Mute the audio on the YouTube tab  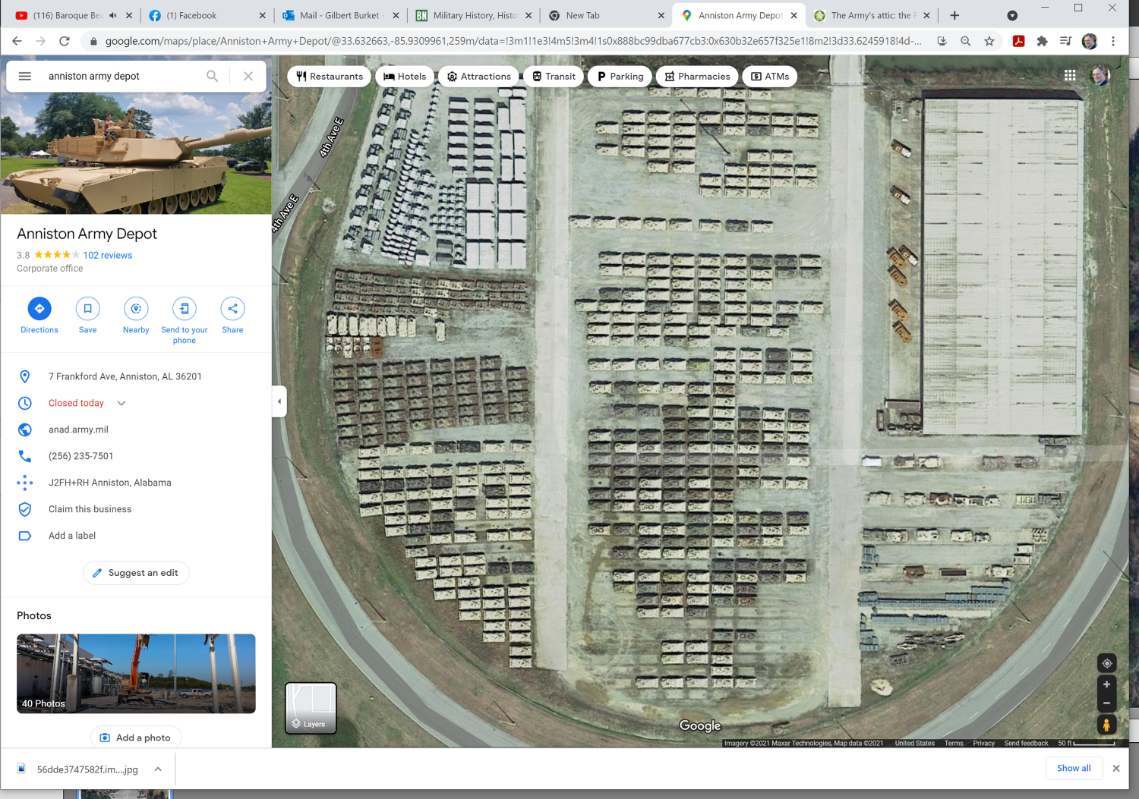coord(113,15)
